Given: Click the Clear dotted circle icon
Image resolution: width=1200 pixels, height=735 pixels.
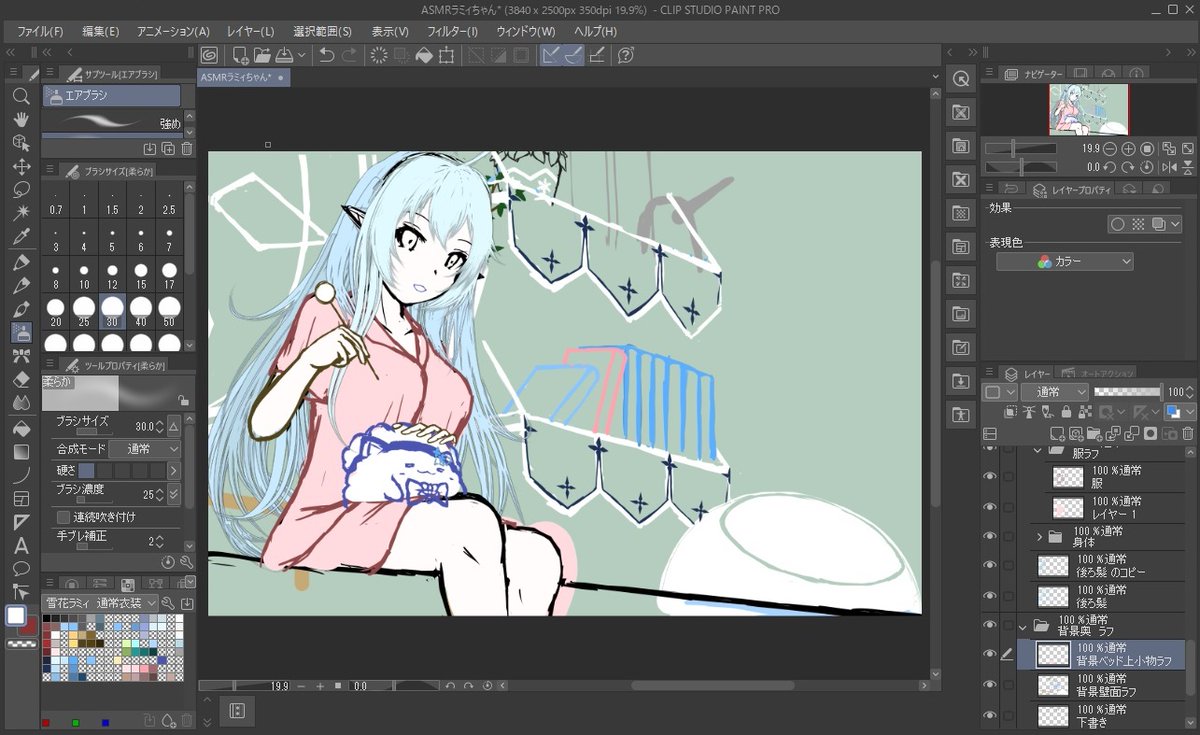Looking at the screenshot, I should (379, 55).
